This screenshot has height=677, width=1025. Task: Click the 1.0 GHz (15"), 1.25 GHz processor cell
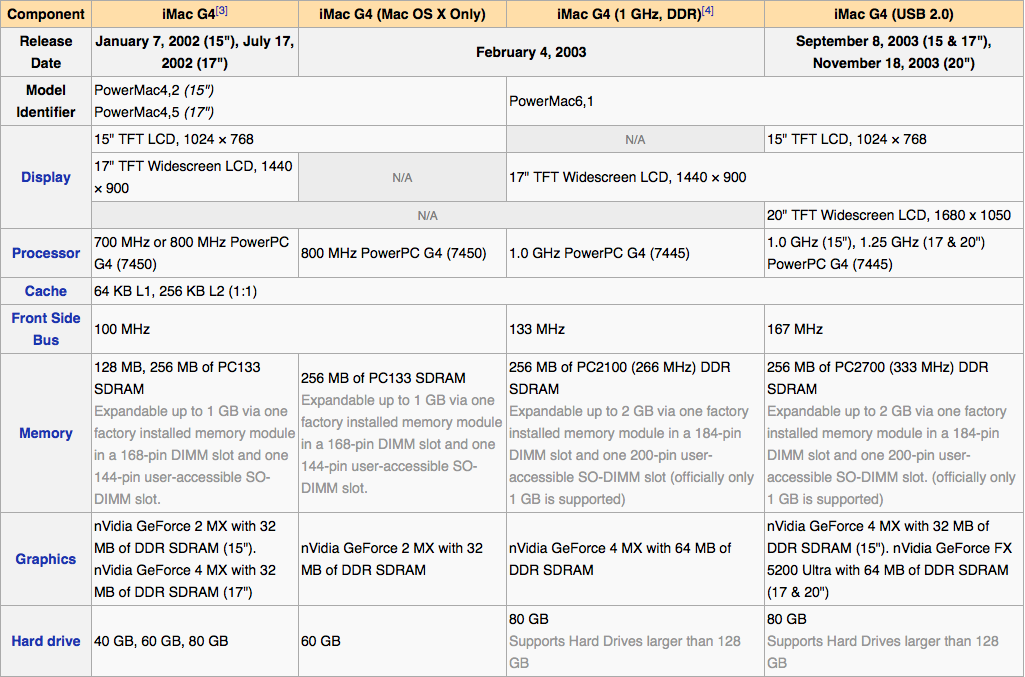click(894, 253)
